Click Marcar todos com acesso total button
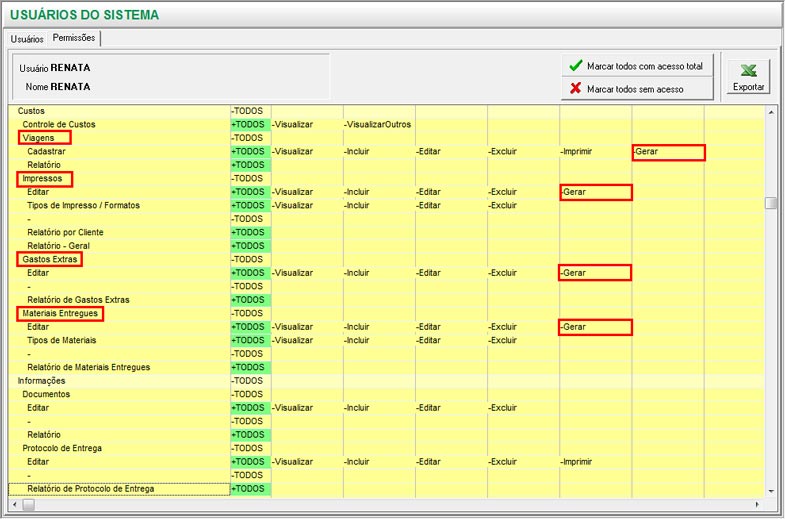 (637, 66)
